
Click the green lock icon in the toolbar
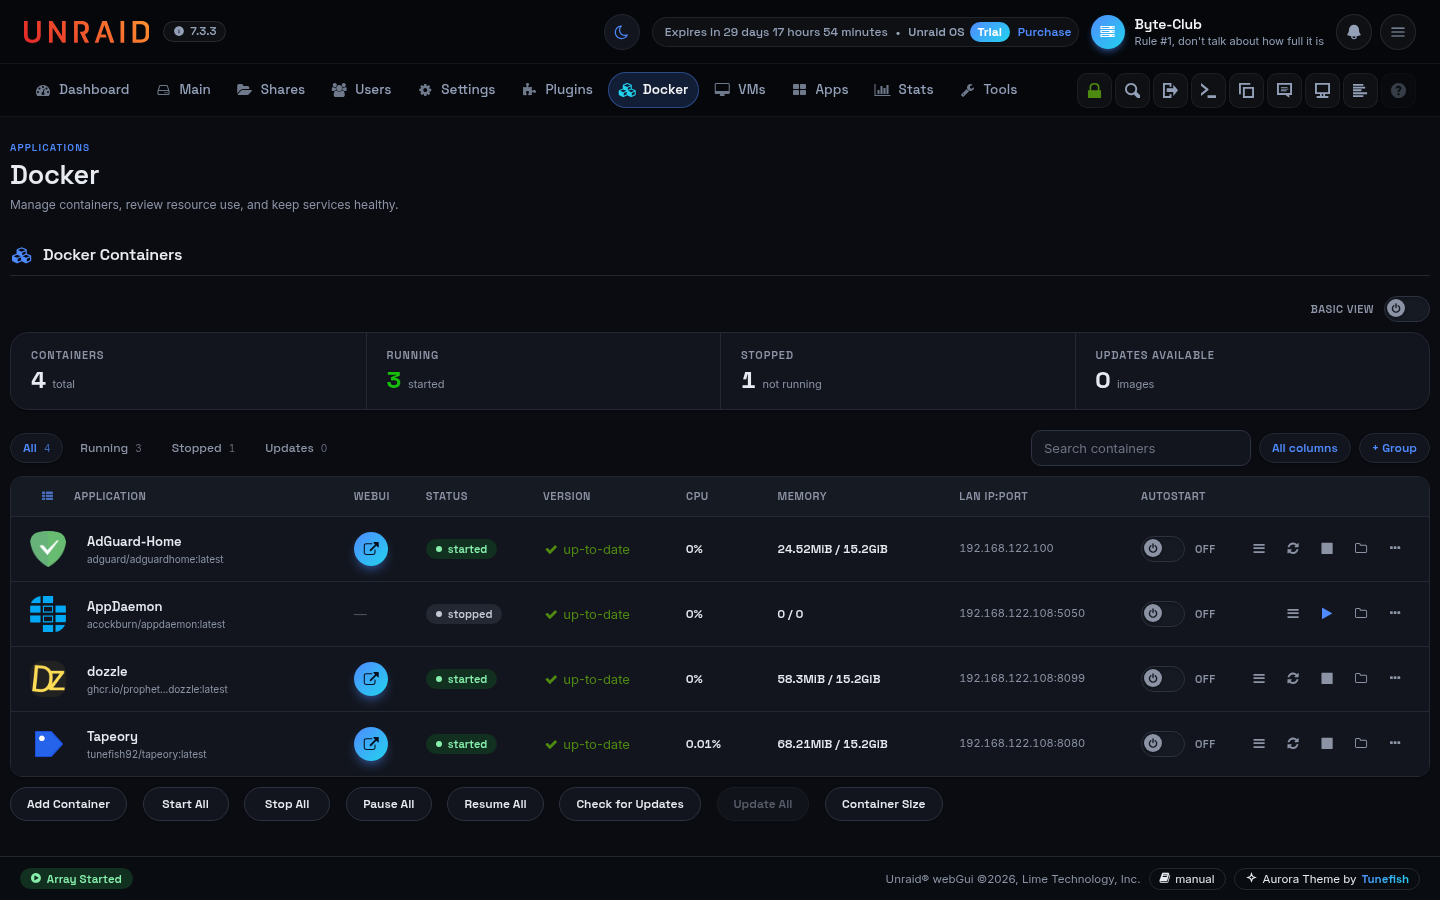coord(1094,90)
